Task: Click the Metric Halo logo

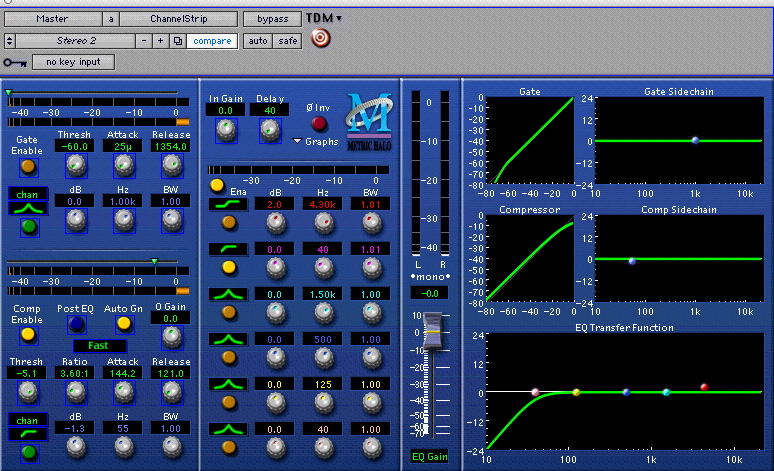Action: [369, 121]
